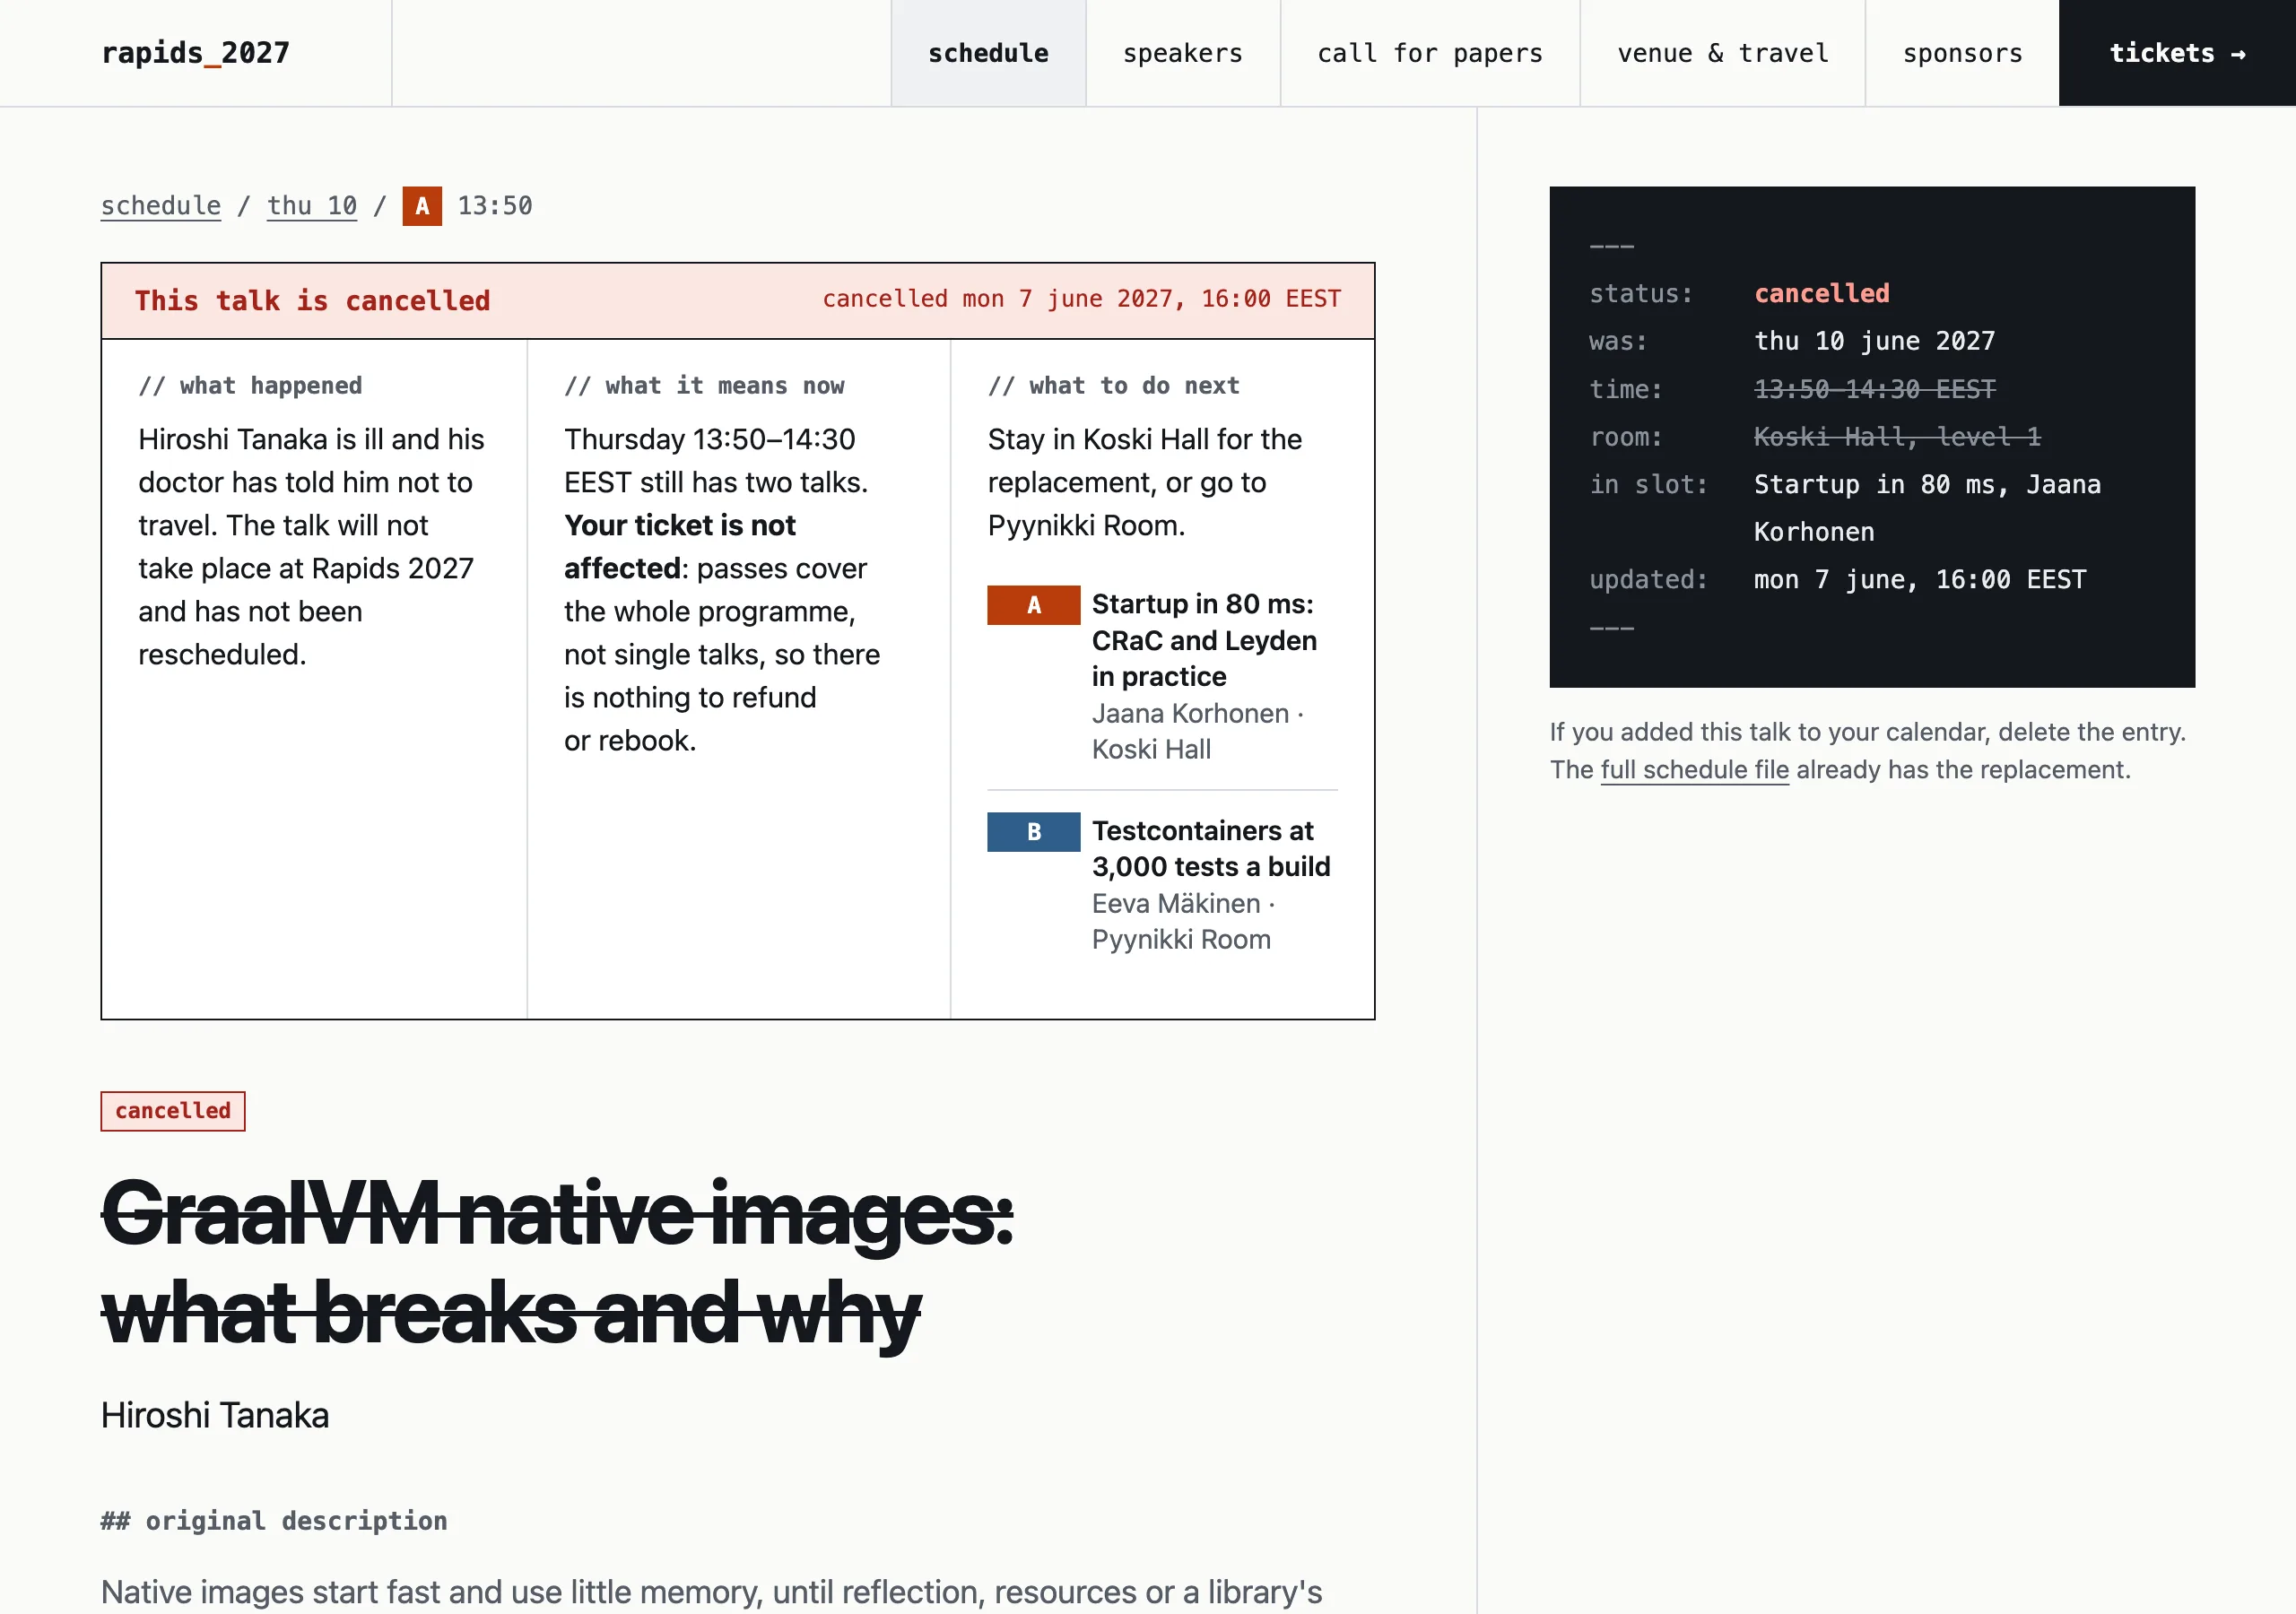View the sponsors page
The height and width of the screenshot is (1614, 2296).
click(1962, 53)
